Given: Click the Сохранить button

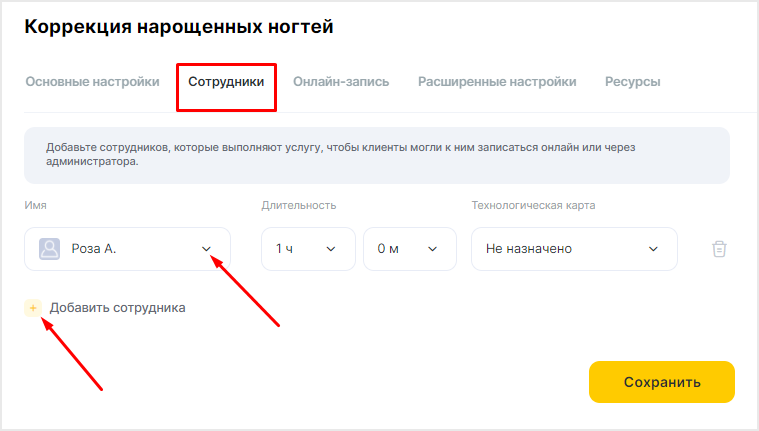Looking at the screenshot, I should pos(662,382).
